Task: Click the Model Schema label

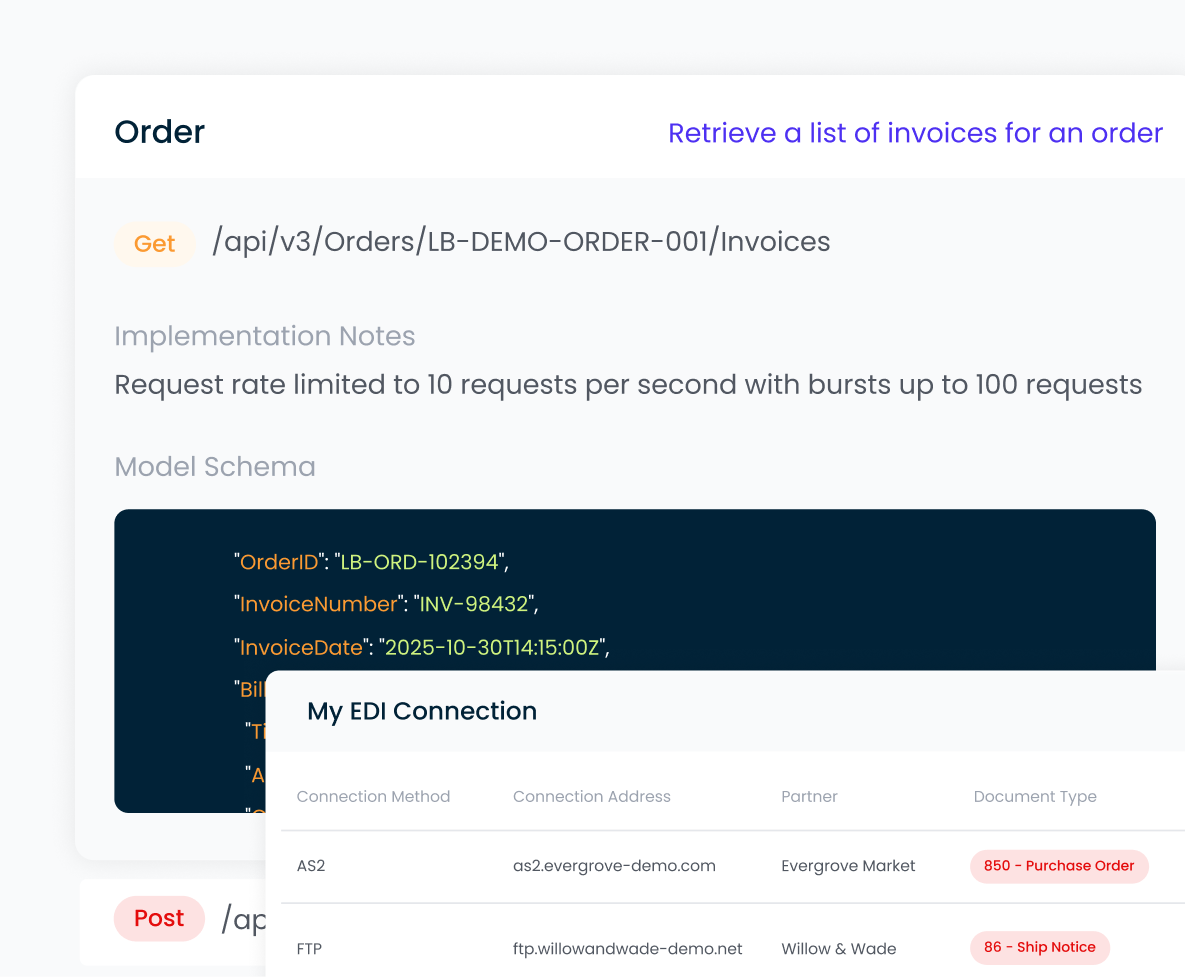Action: (215, 467)
